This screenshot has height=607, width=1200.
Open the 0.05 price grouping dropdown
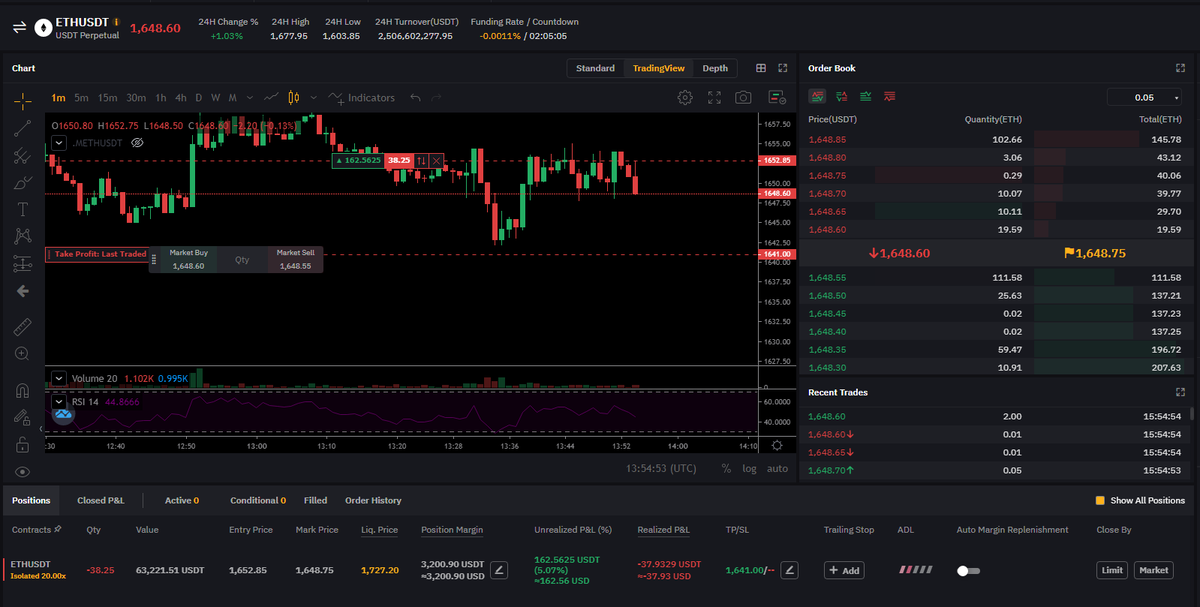[x=1145, y=97]
